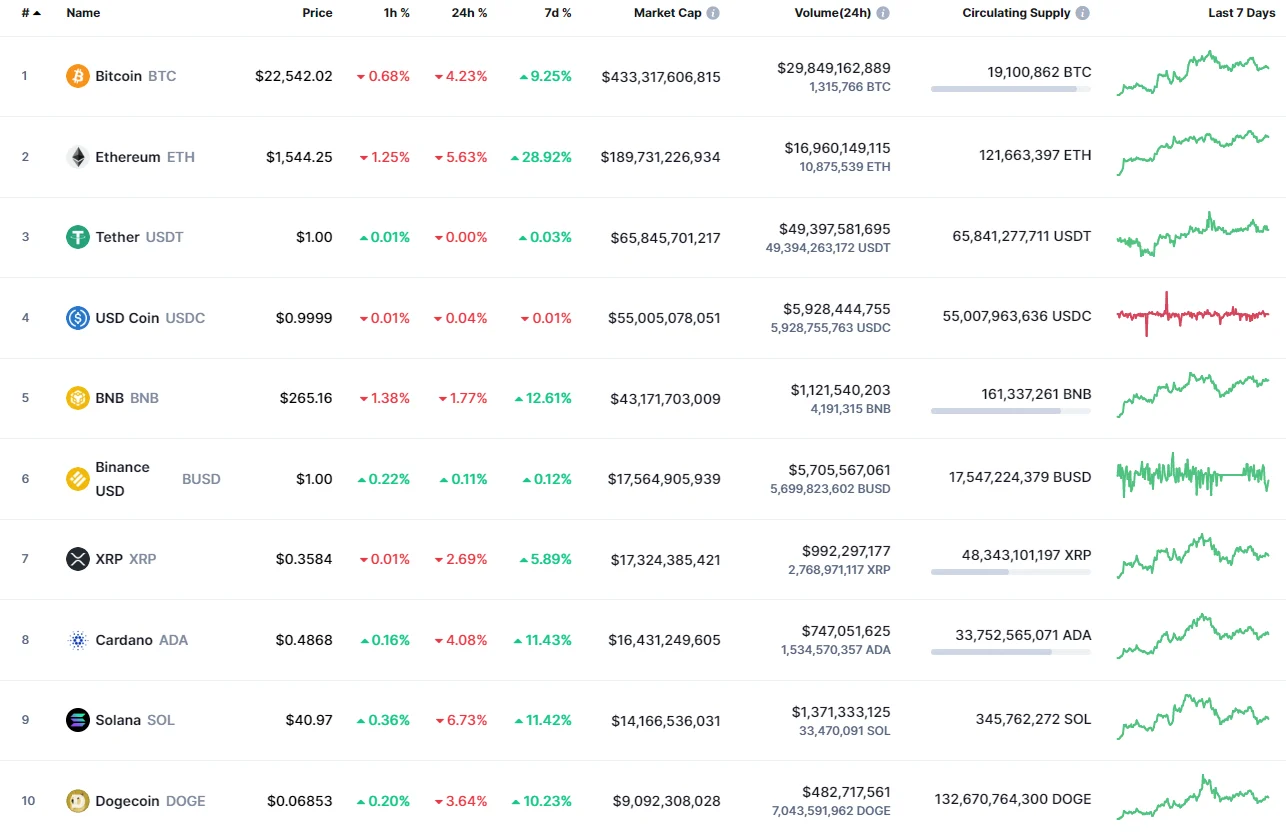
Task: Click the Dogecoin DOGE logo icon
Action: [76, 800]
